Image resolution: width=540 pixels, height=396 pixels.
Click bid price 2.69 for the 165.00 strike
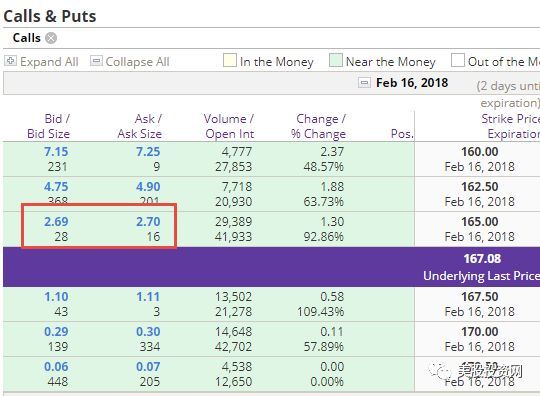point(56,221)
